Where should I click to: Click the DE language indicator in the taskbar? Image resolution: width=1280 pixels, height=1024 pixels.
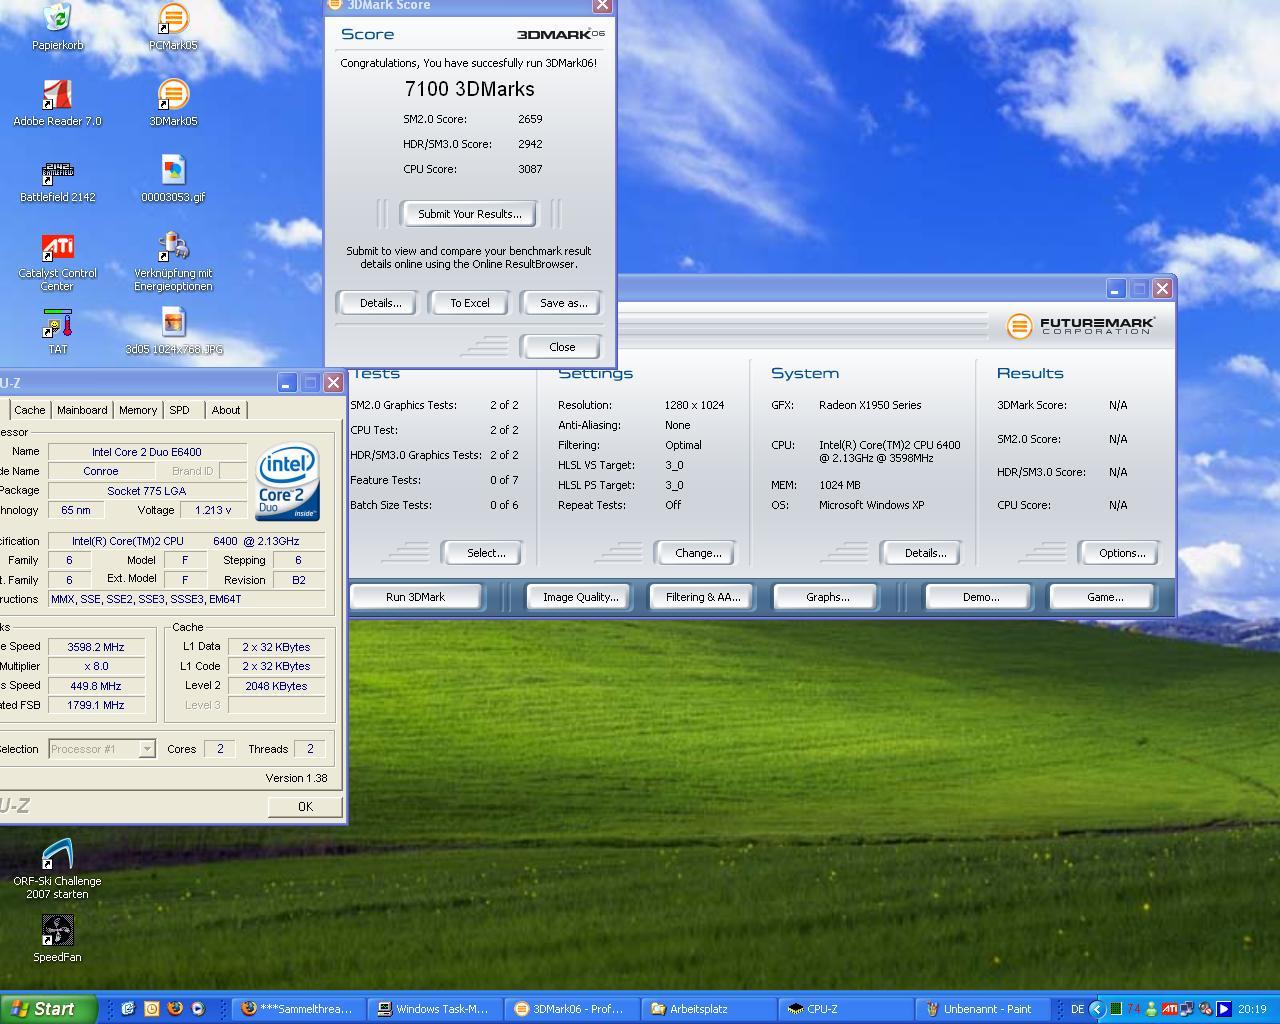[x=1077, y=1009]
